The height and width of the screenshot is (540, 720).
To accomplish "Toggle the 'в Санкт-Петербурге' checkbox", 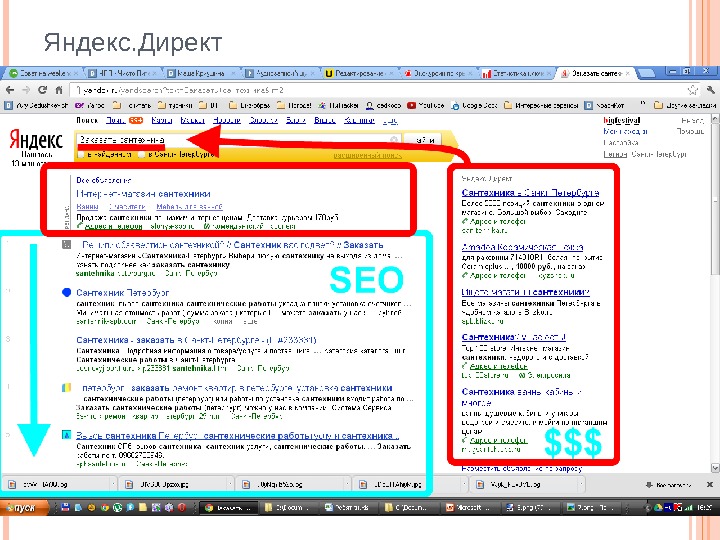I will click(142, 154).
